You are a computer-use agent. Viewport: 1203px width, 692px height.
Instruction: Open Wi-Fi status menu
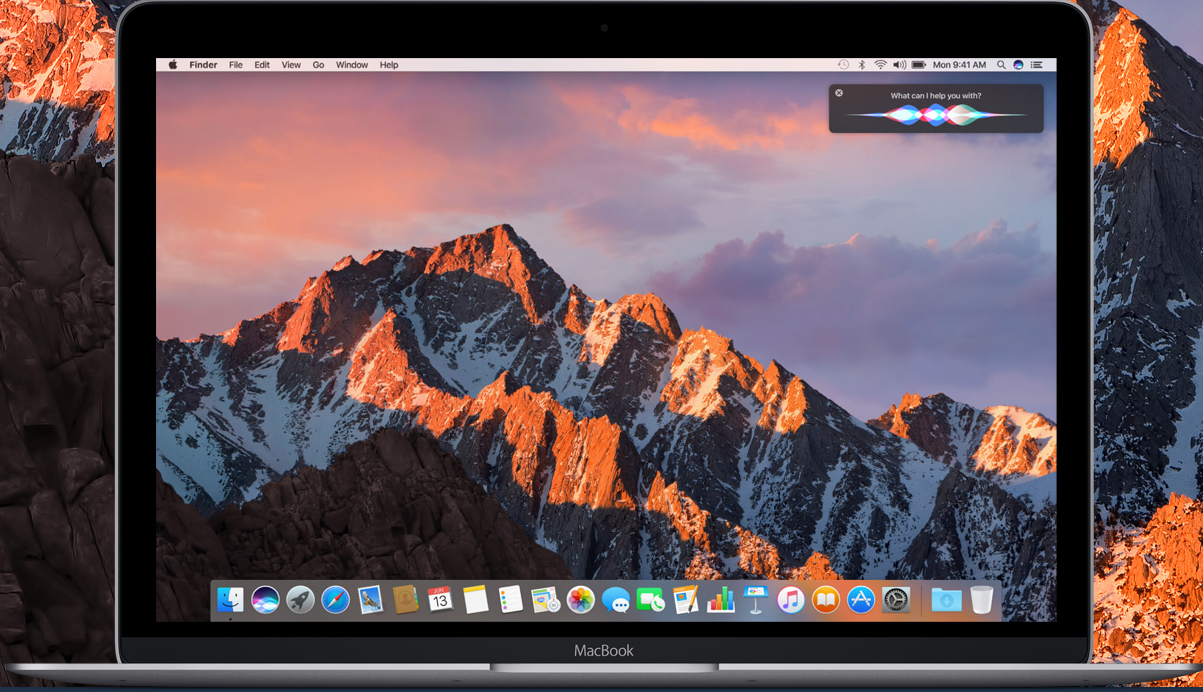coord(881,64)
